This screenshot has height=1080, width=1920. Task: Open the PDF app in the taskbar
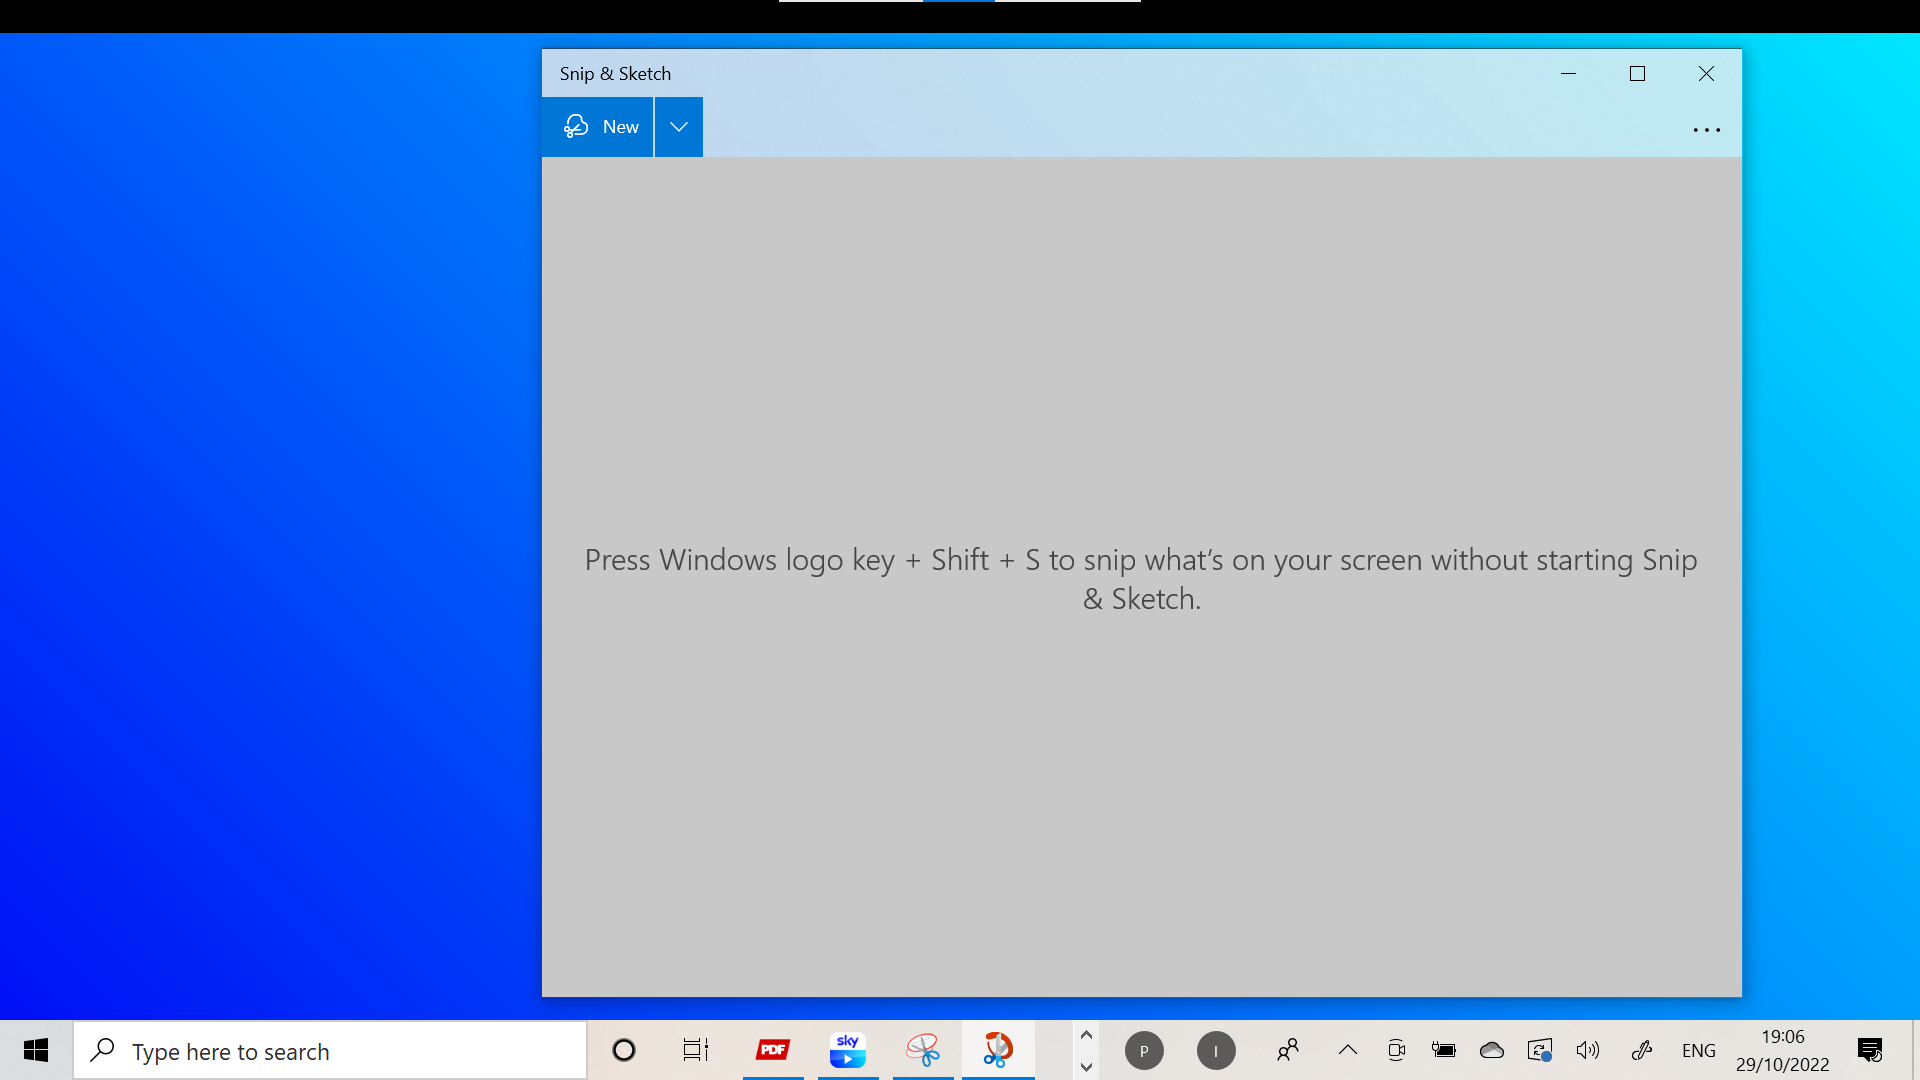tap(773, 1050)
